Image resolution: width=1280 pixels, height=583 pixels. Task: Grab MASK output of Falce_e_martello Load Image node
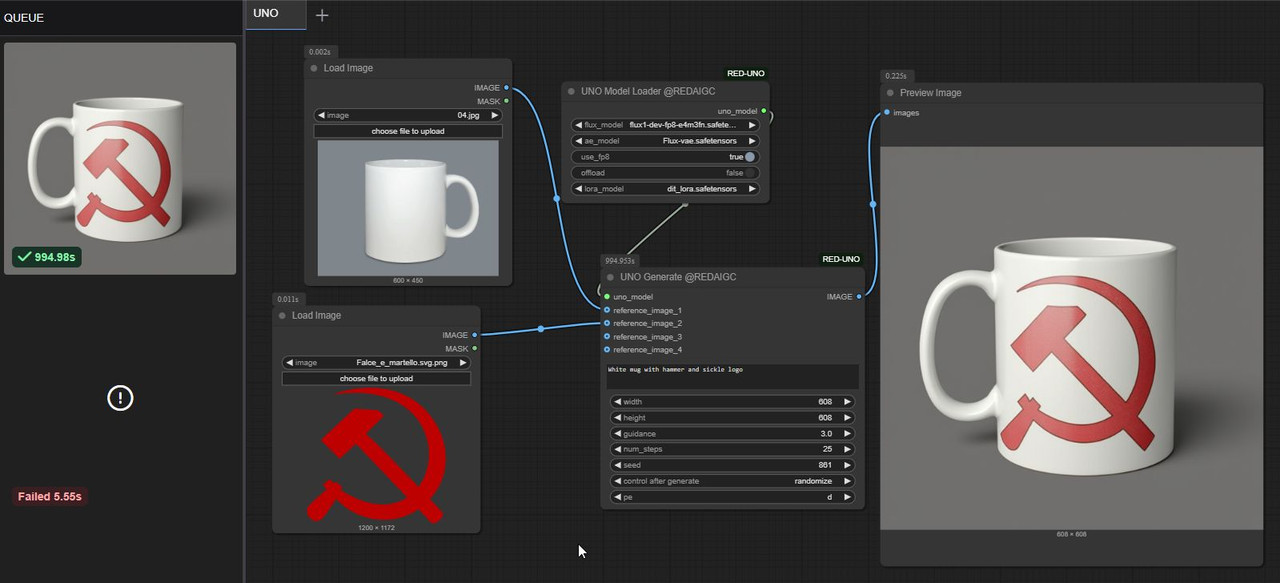(x=474, y=348)
